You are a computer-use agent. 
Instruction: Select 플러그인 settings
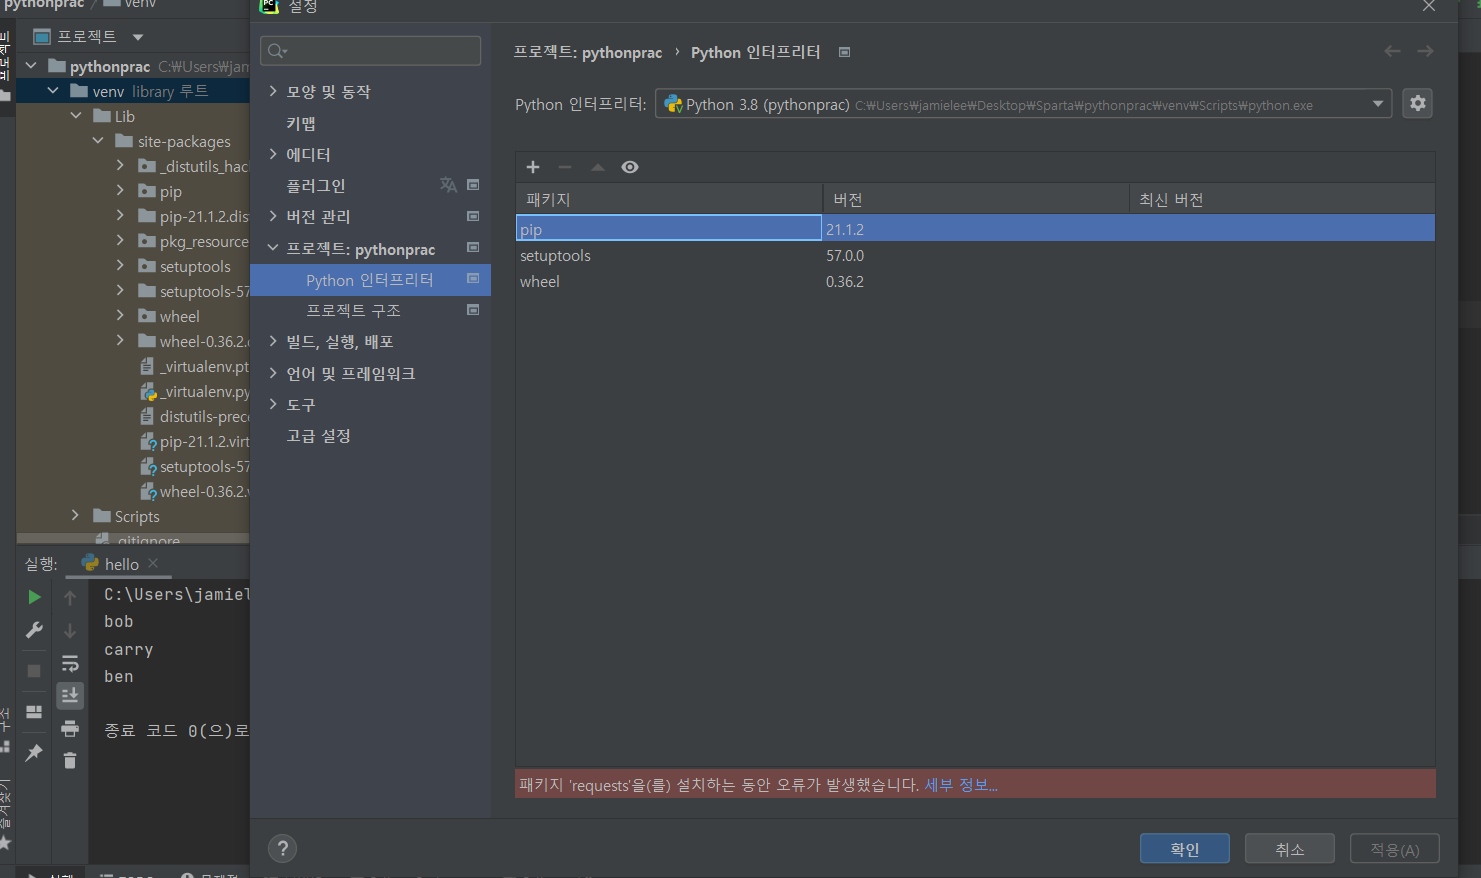[x=316, y=185]
